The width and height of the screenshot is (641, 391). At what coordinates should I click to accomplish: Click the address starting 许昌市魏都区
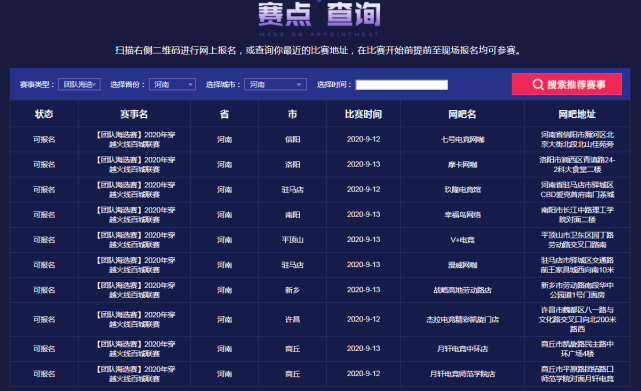[577, 319]
